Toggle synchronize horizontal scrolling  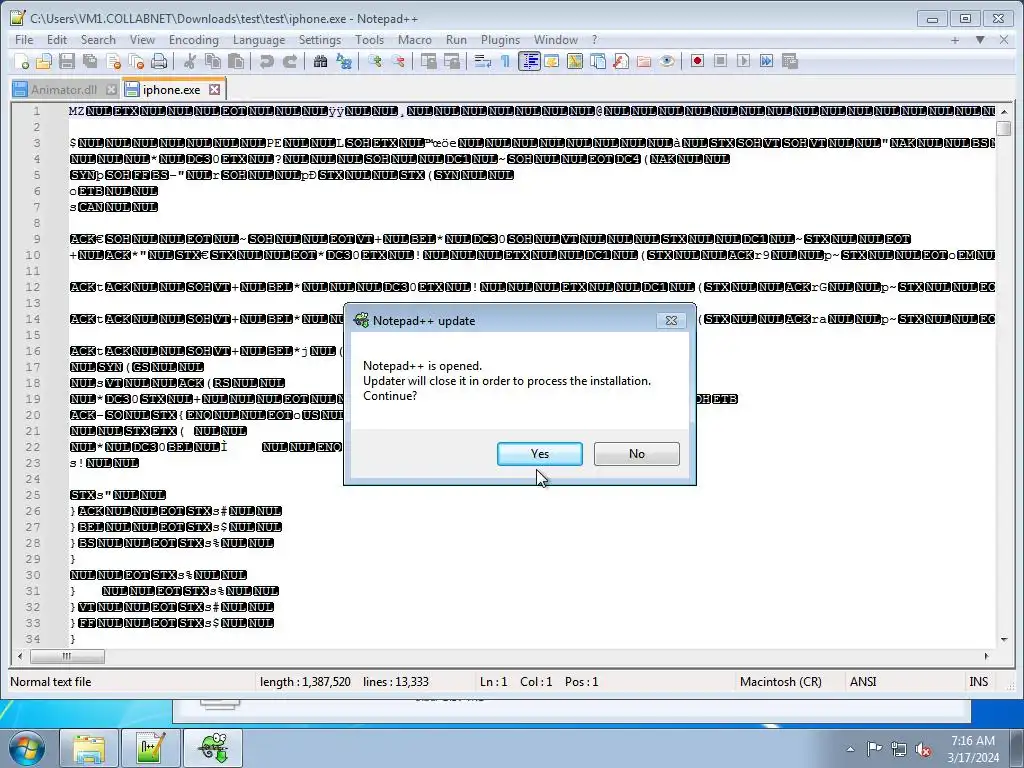coord(452,61)
